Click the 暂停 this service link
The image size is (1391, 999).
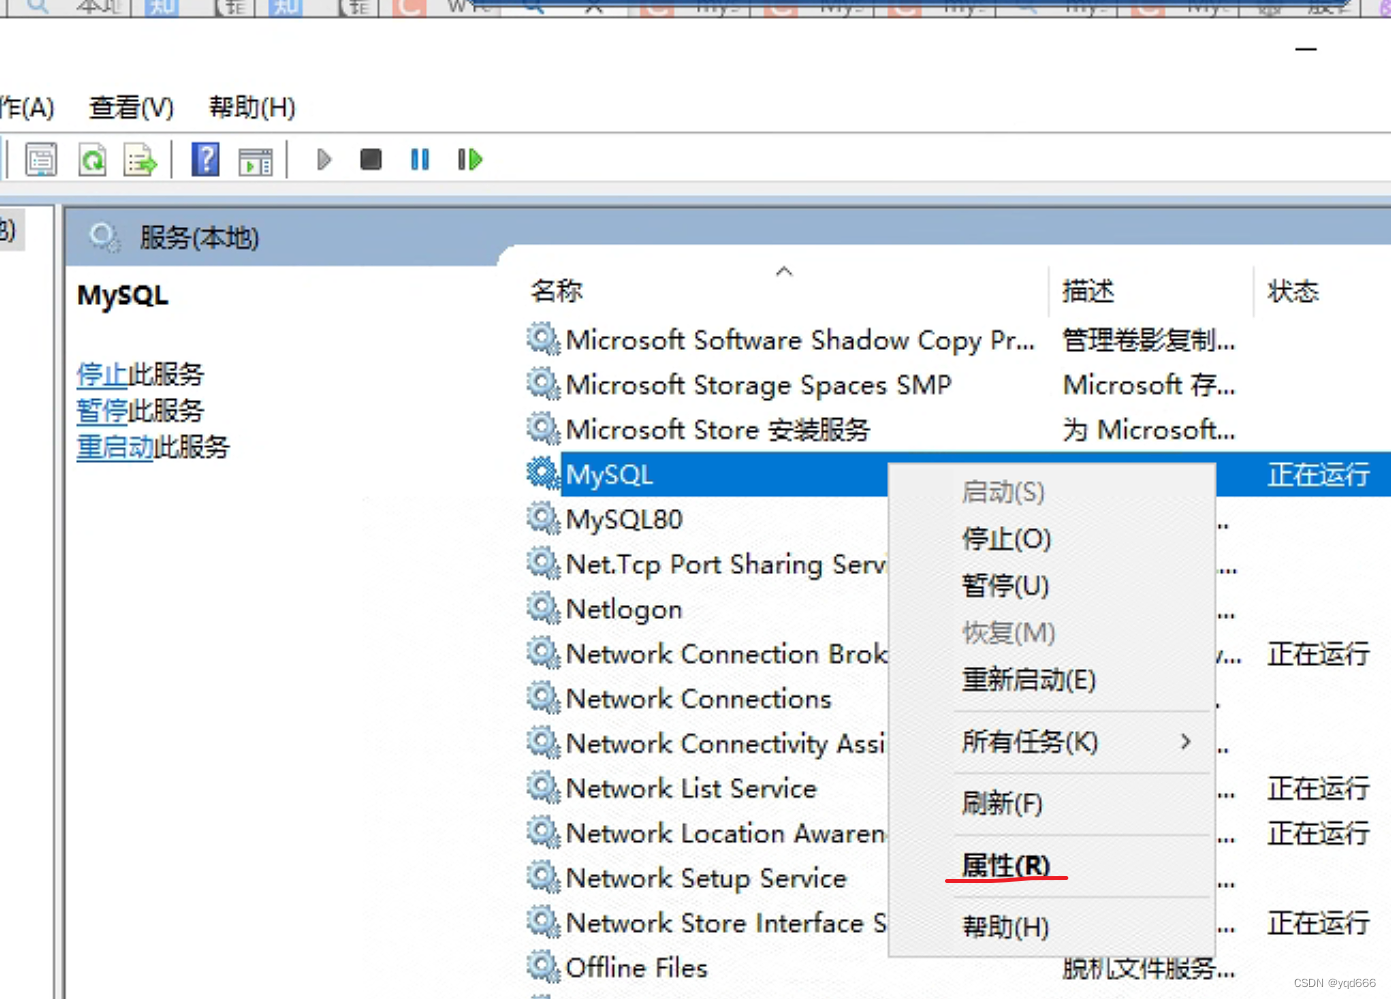(x=102, y=411)
